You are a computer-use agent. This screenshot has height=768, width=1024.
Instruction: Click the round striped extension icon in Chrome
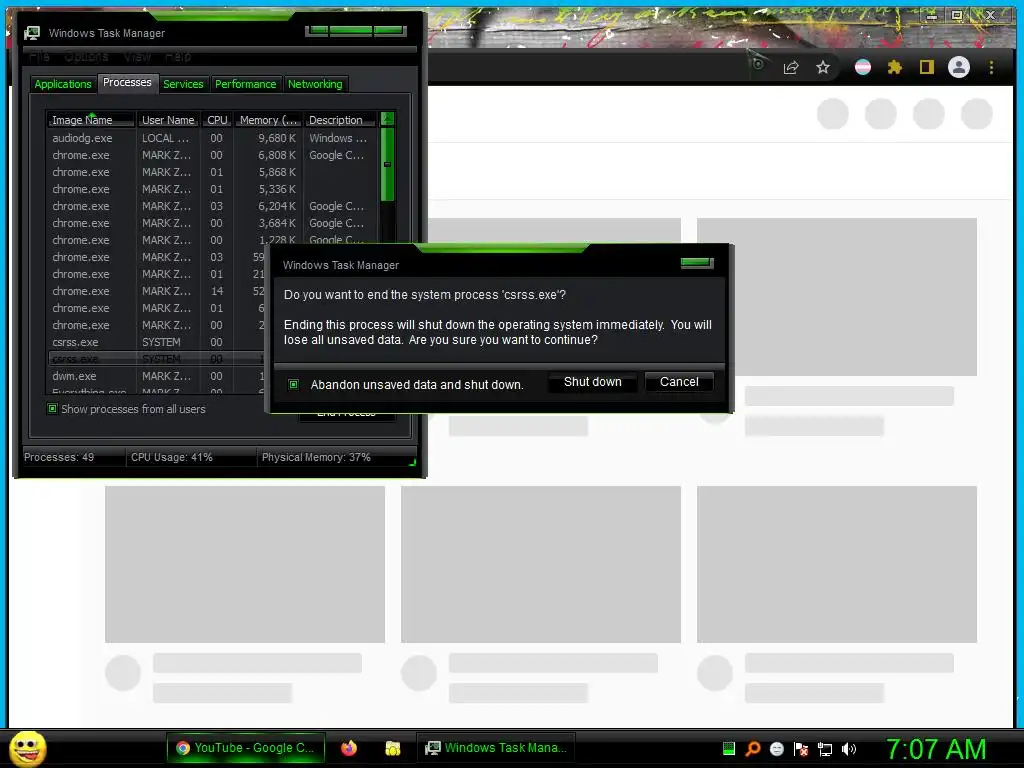[863, 67]
